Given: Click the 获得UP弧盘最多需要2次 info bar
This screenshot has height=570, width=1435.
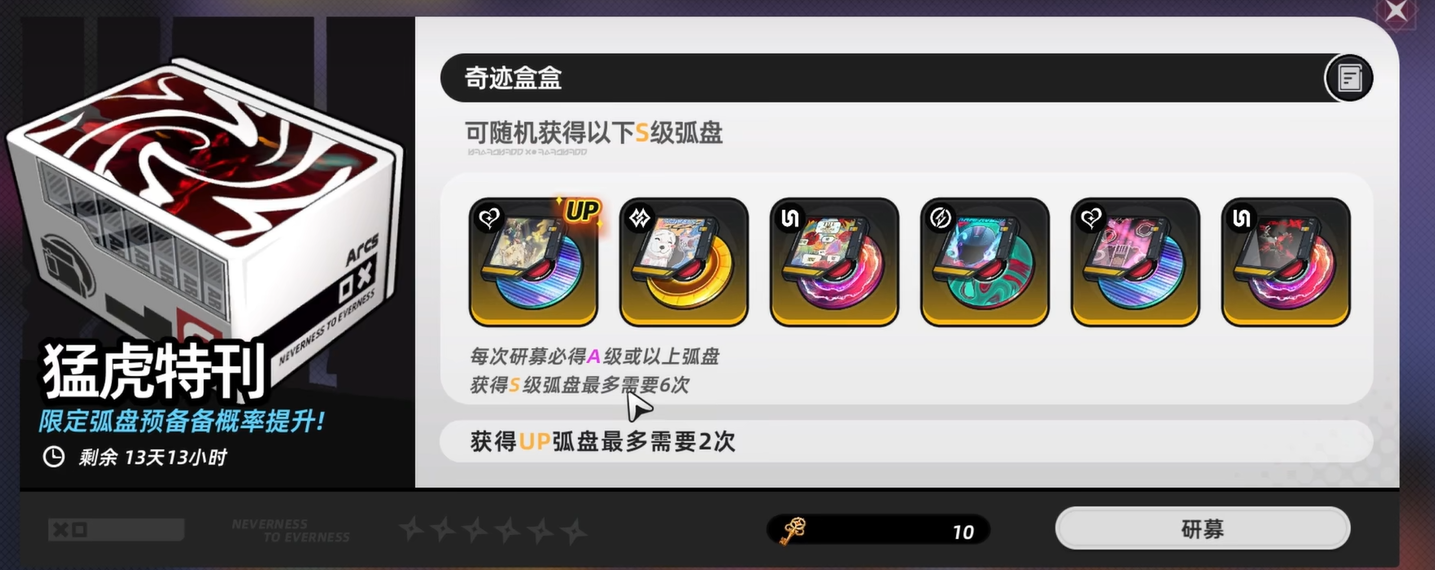Looking at the screenshot, I should pyautogui.click(x=906, y=441).
